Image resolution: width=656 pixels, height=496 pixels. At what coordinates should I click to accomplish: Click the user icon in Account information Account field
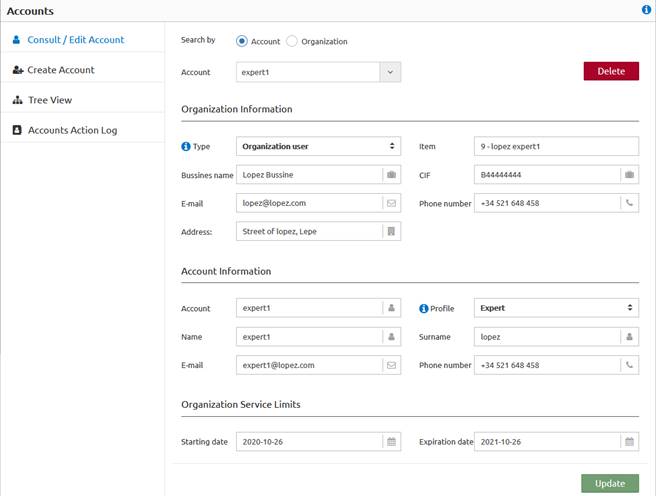click(x=392, y=308)
